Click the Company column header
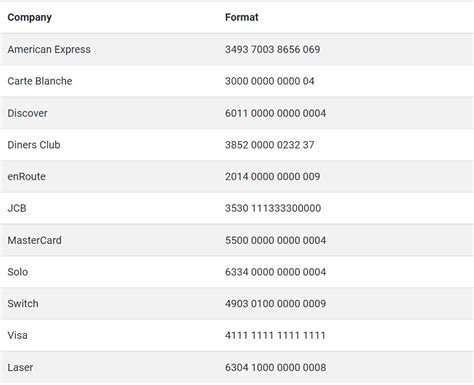Viewport: 474px width, 385px height. pyautogui.click(x=29, y=17)
